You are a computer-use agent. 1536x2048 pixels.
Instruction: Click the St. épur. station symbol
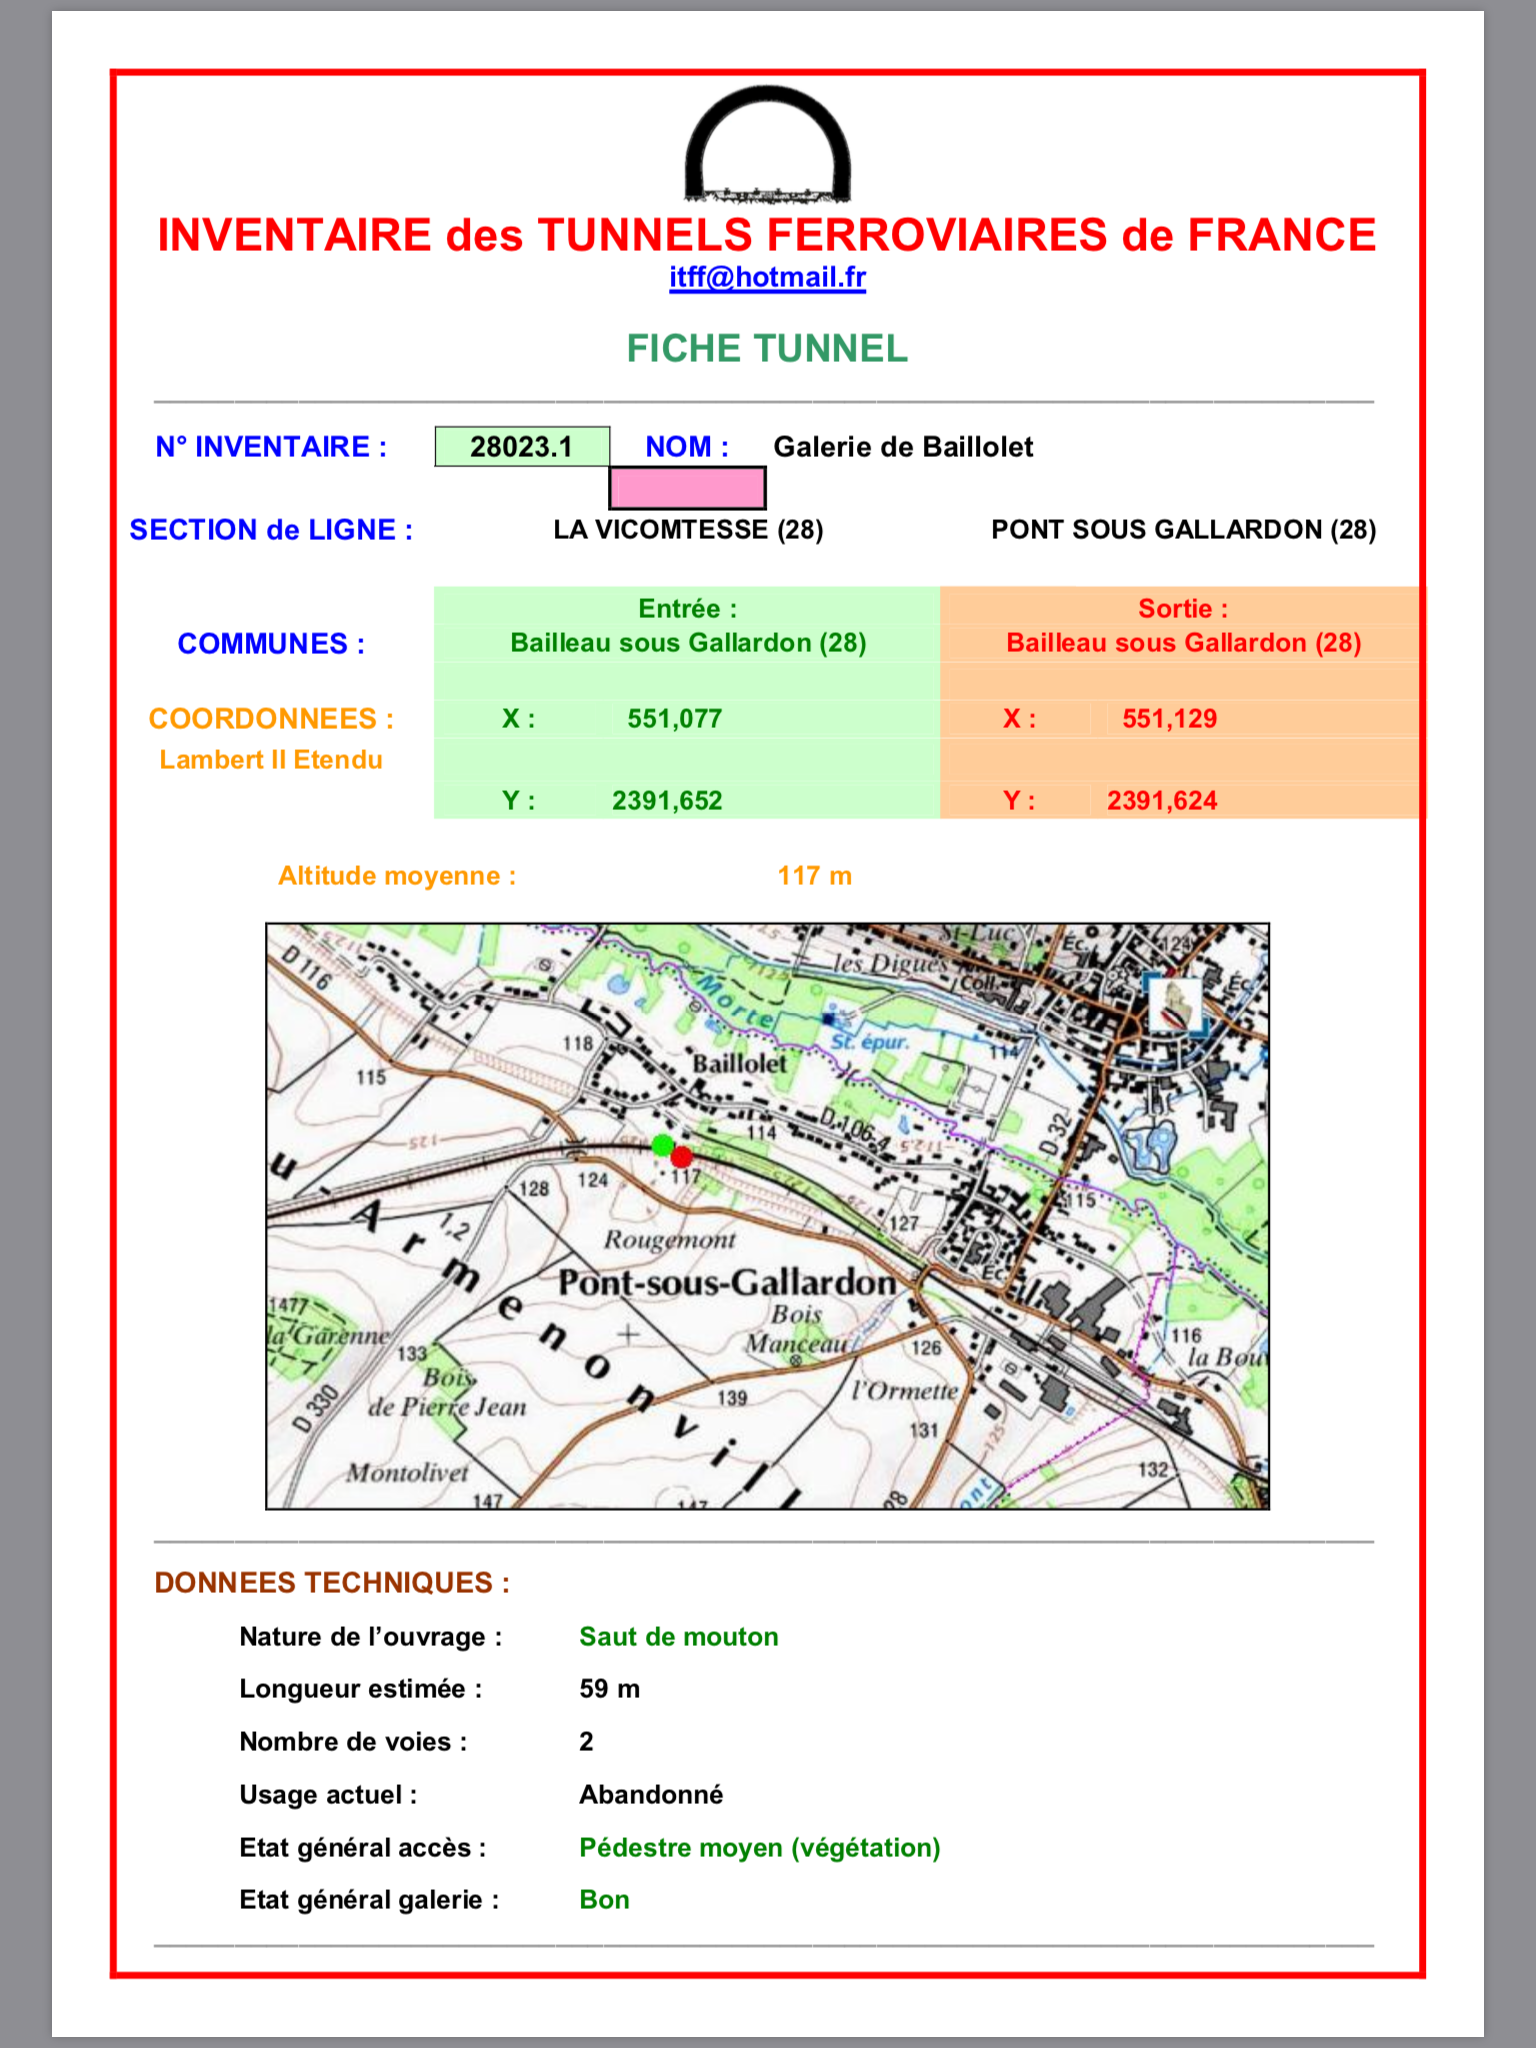point(829,1019)
